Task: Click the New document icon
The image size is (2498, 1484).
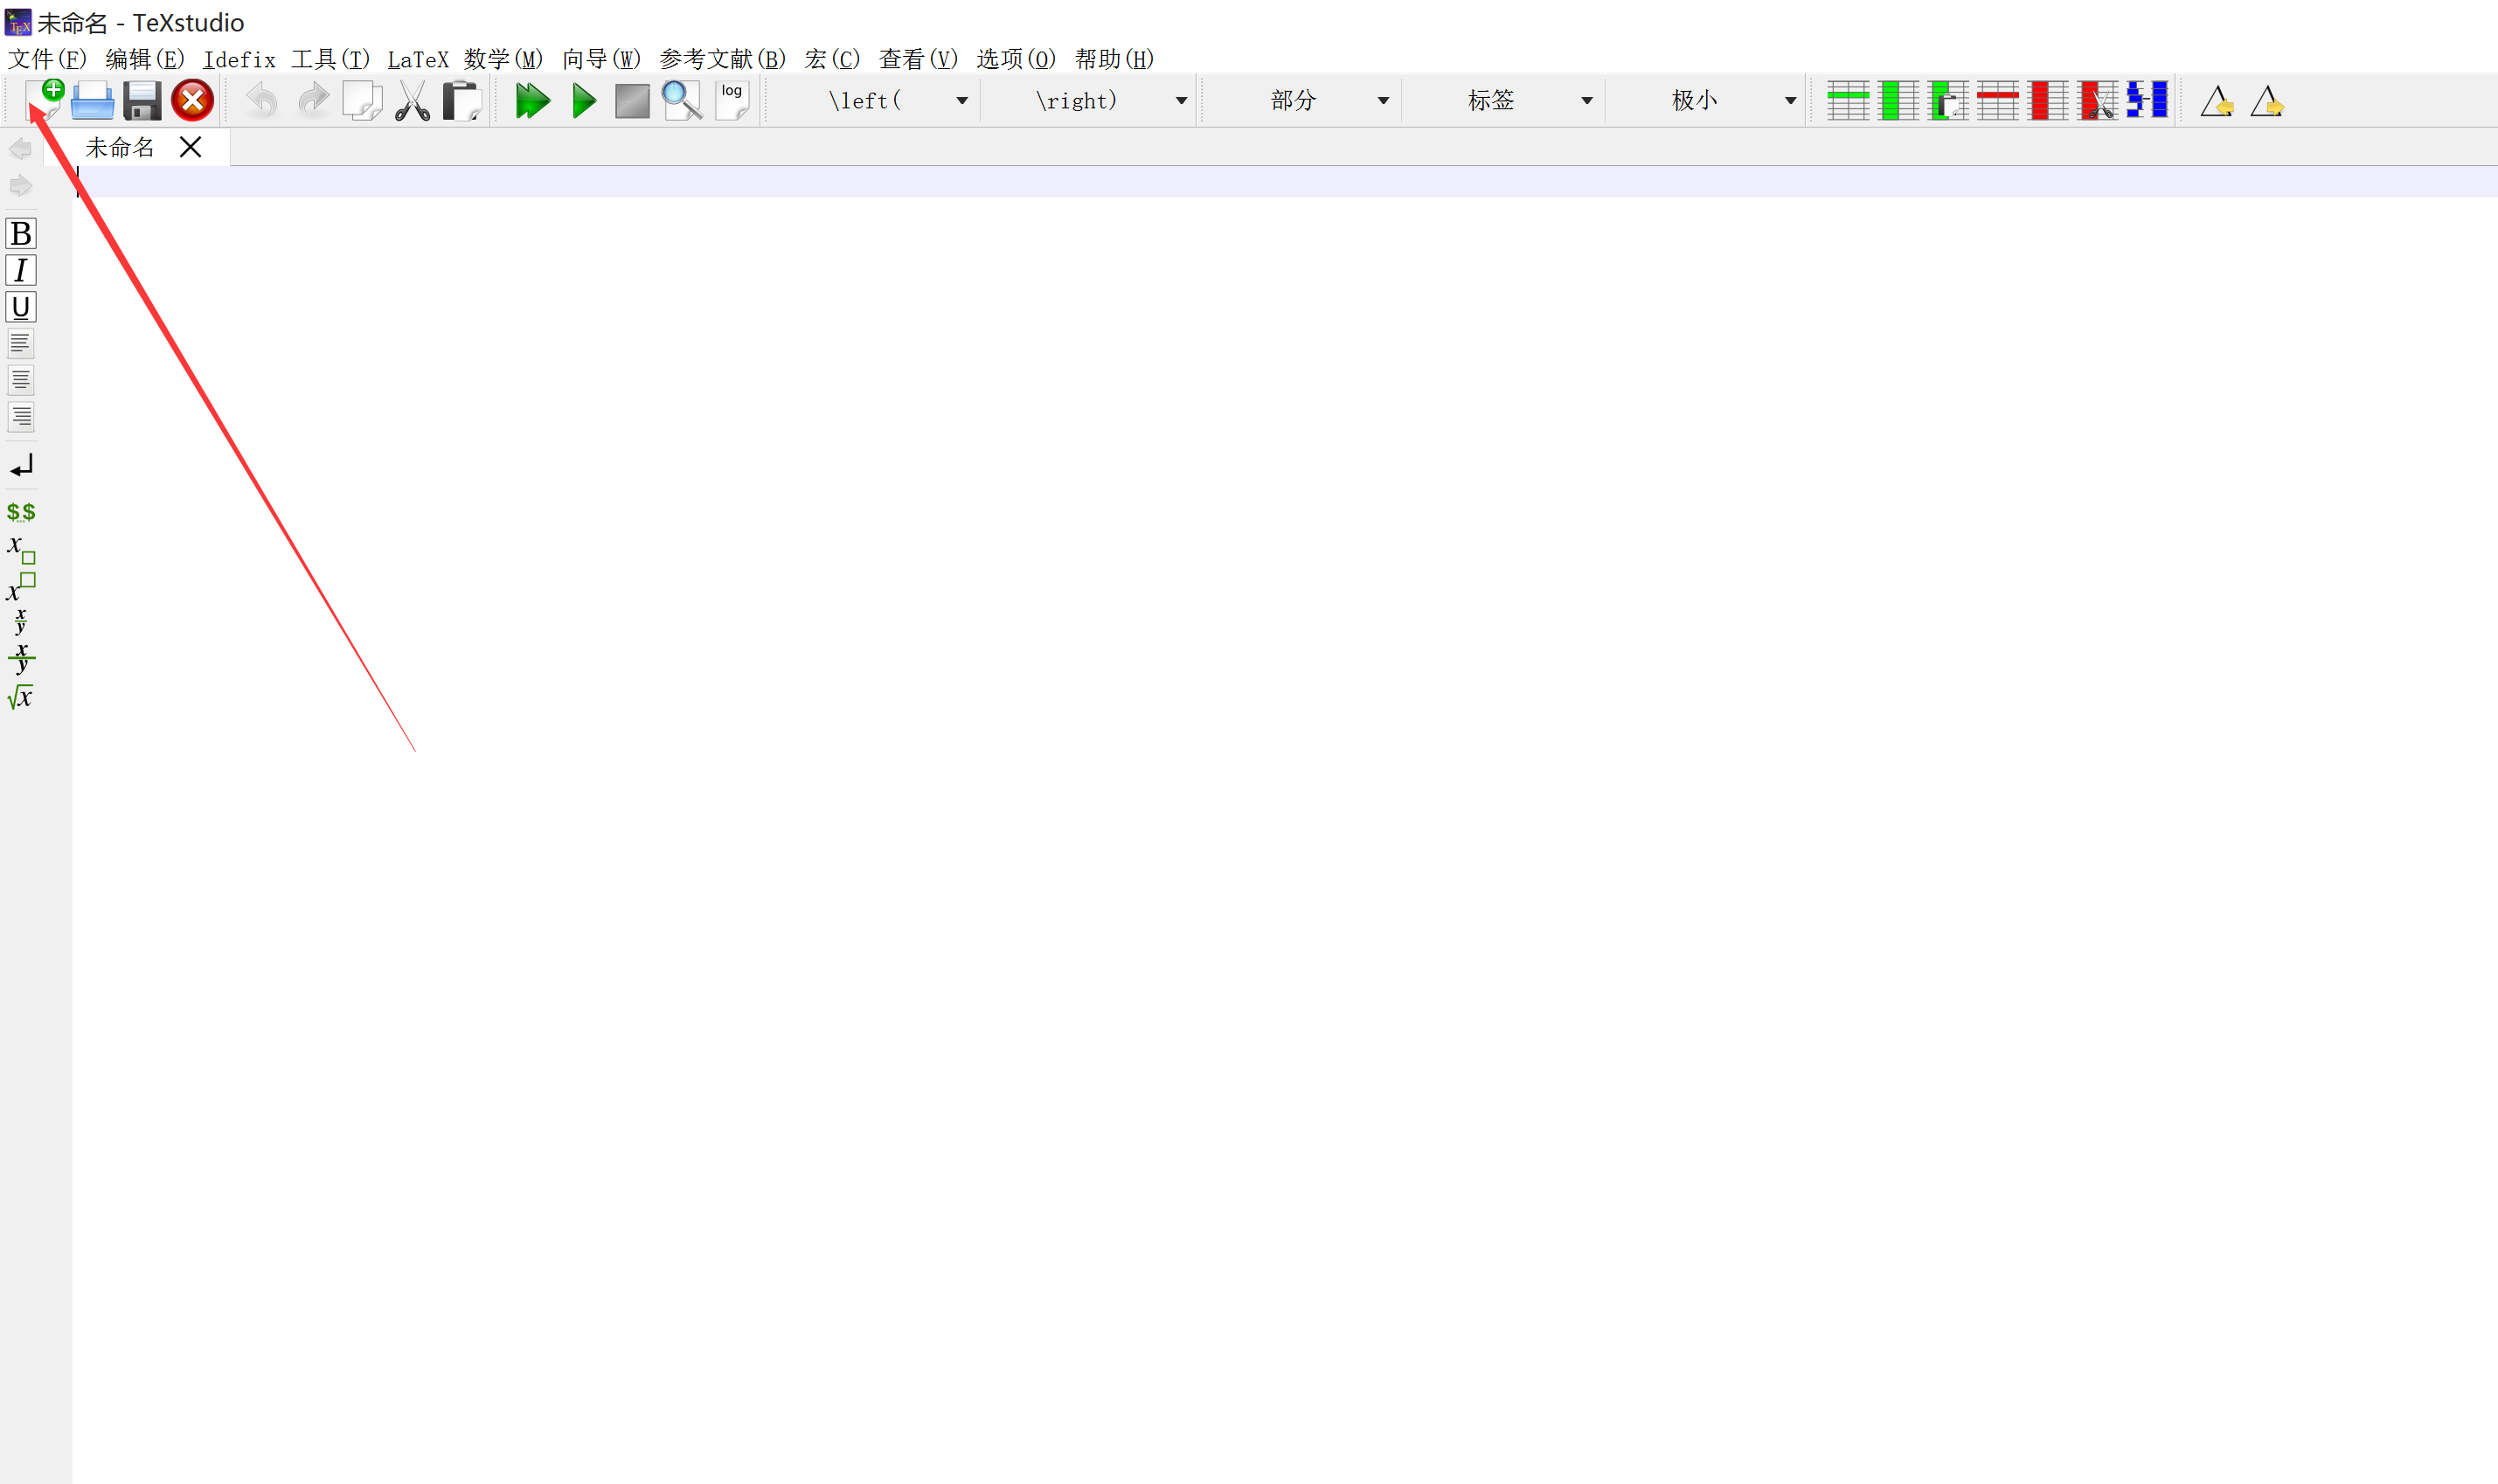Action: (43, 100)
